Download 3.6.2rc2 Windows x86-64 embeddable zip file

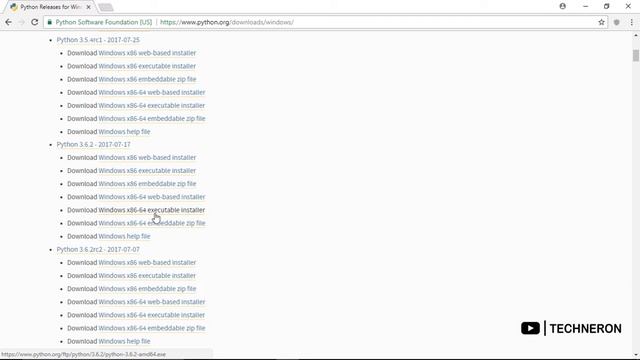tap(152, 328)
